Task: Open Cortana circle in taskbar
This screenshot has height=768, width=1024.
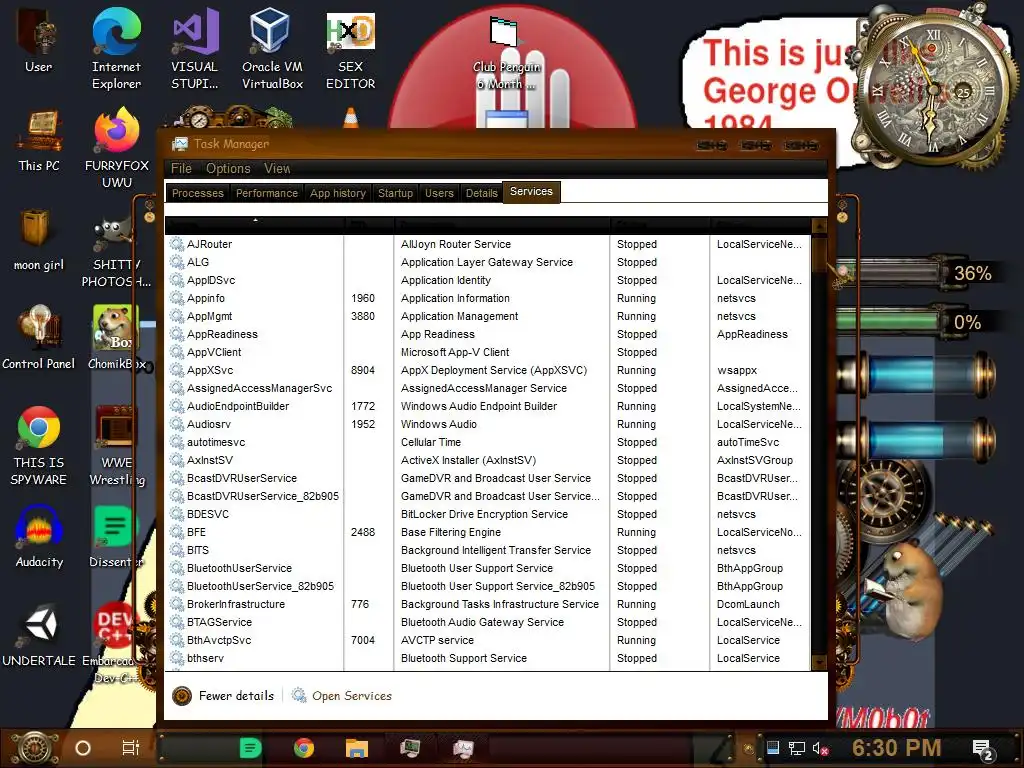Action: click(x=83, y=748)
